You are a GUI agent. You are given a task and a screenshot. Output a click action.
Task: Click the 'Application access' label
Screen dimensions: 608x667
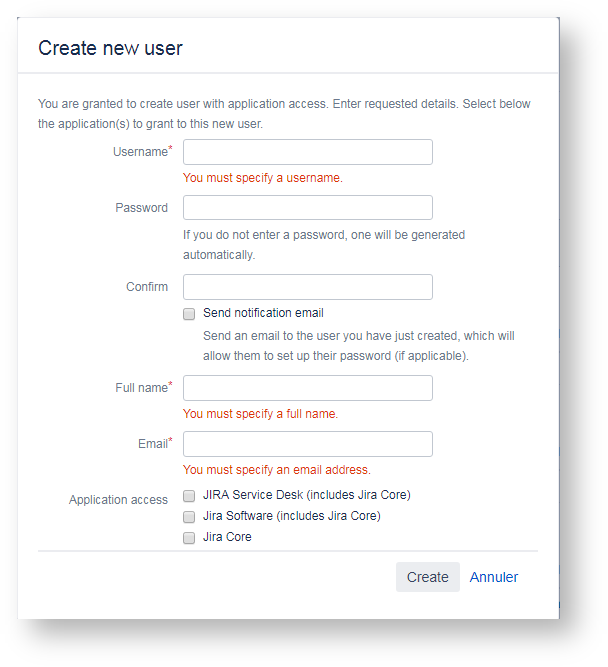[118, 500]
